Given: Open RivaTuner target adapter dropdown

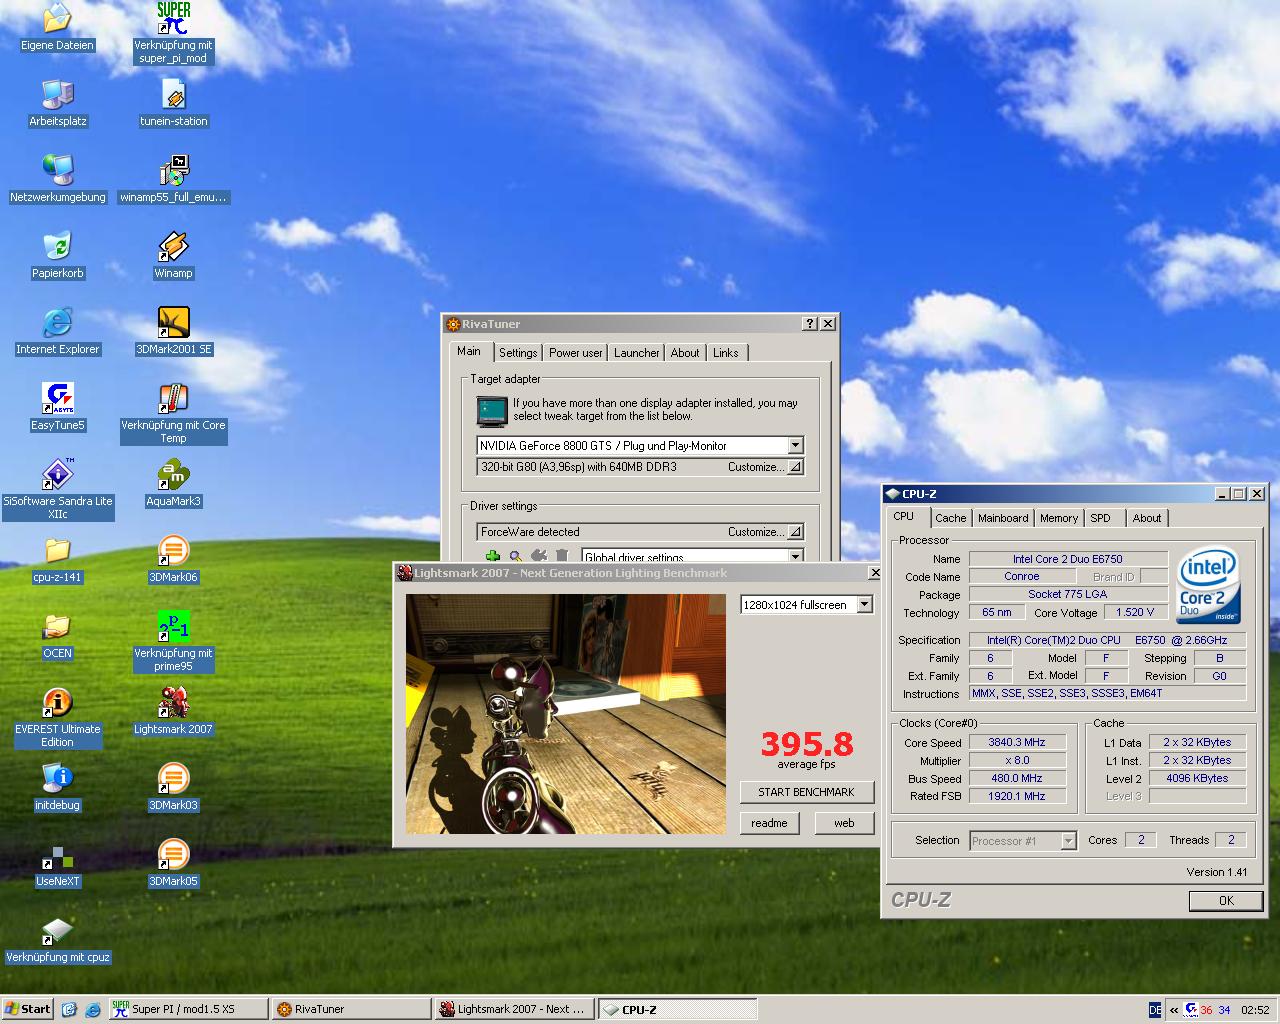Looking at the screenshot, I should 795,445.
